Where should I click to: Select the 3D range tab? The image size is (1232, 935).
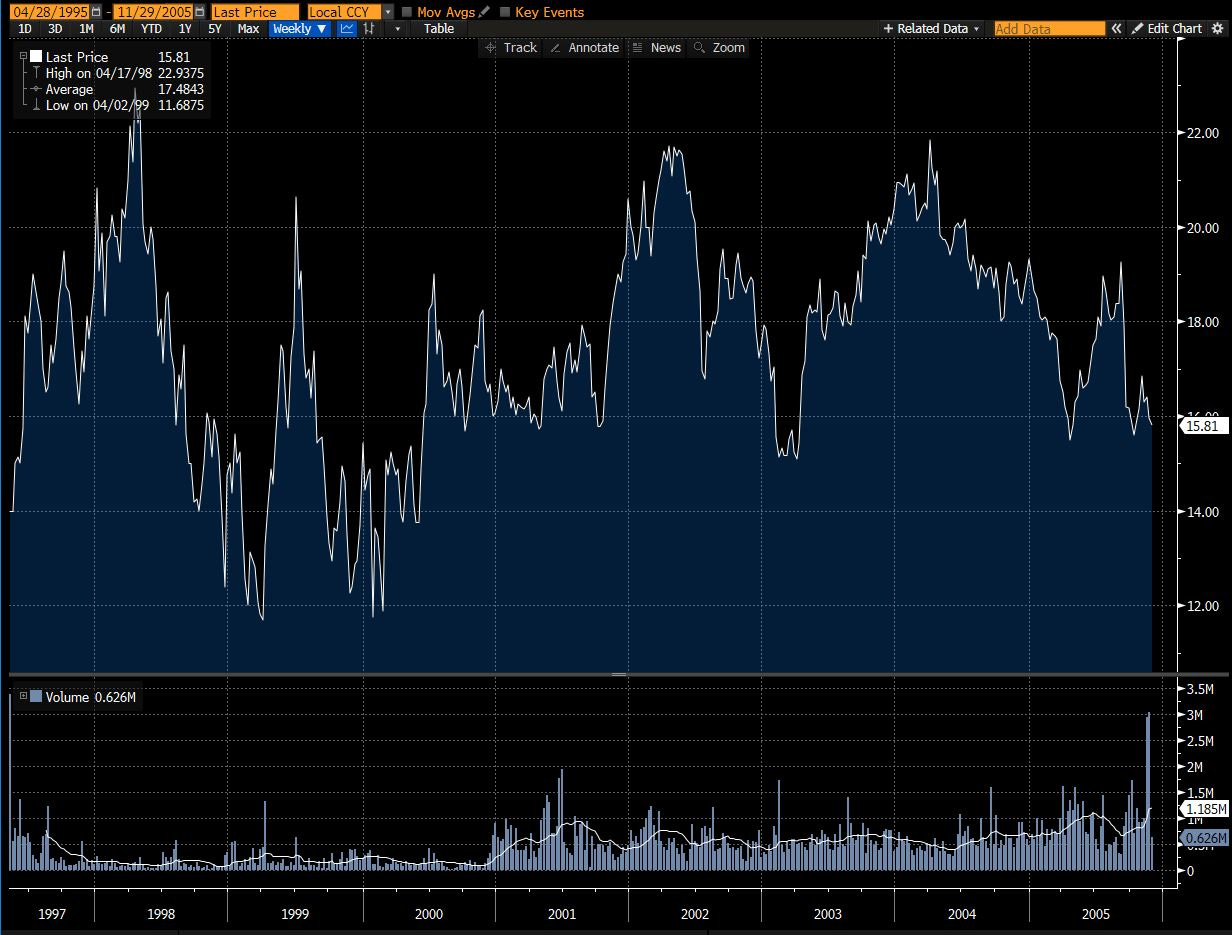(x=55, y=29)
